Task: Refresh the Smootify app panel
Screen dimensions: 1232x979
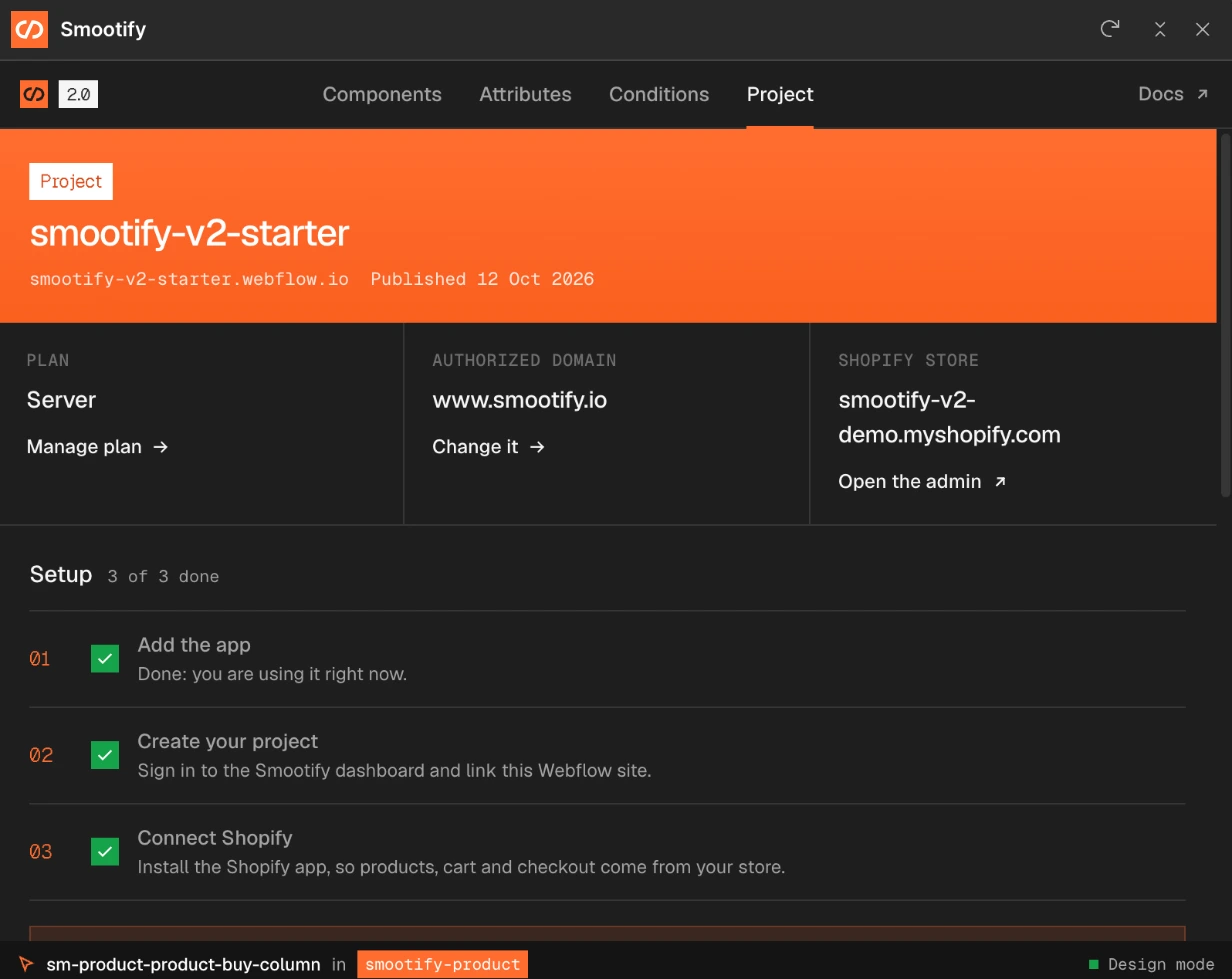Action: [x=1109, y=29]
